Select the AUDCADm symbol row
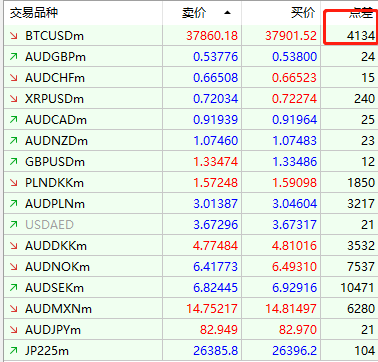 click(x=191, y=120)
